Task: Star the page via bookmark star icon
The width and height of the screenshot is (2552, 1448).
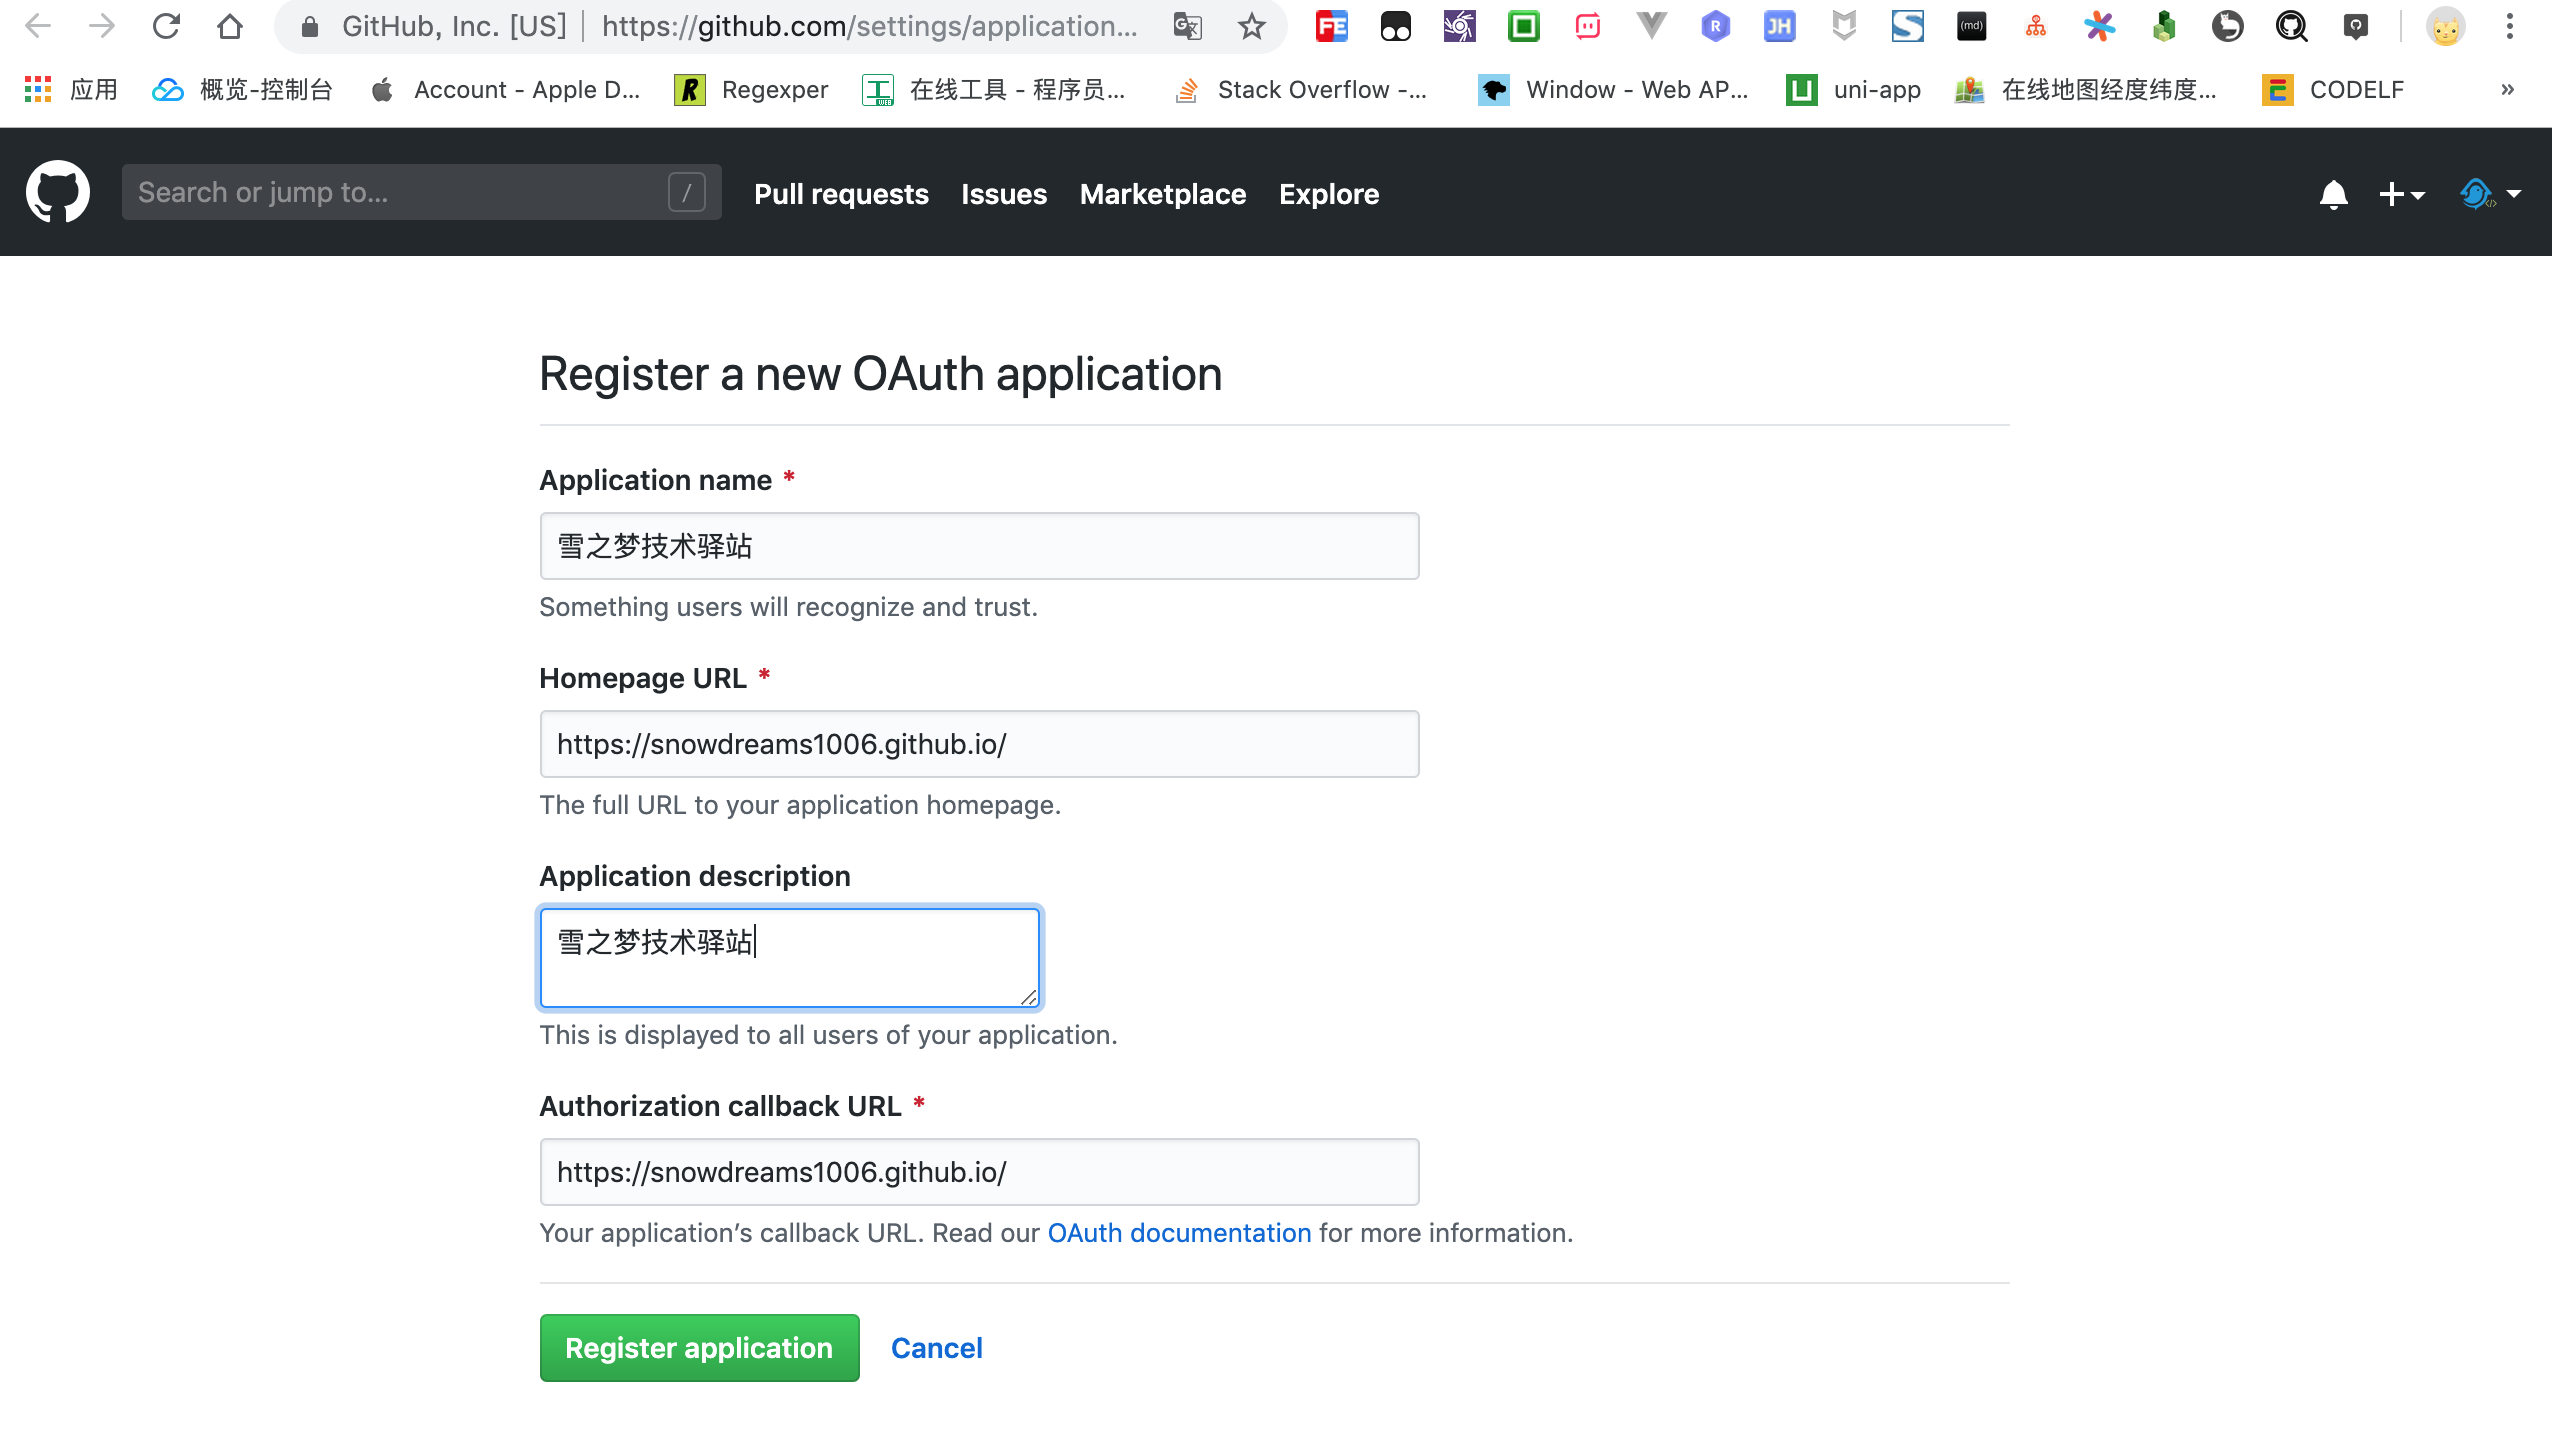Action: pos(1251,27)
